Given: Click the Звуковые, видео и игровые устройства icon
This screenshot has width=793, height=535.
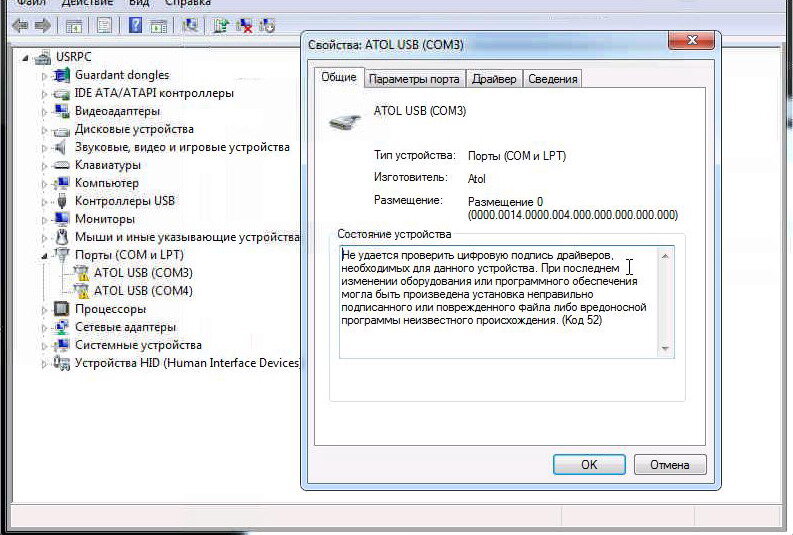Looking at the screenshot, I should pyautogui.click(x=61, y=147).
